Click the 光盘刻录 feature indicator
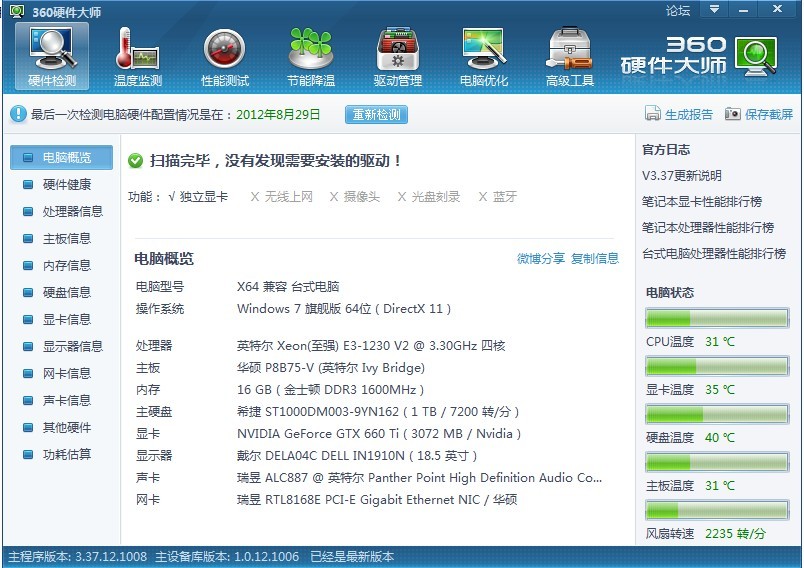The height and width of the screenshot is (568, 804). (x=429, y=197)
